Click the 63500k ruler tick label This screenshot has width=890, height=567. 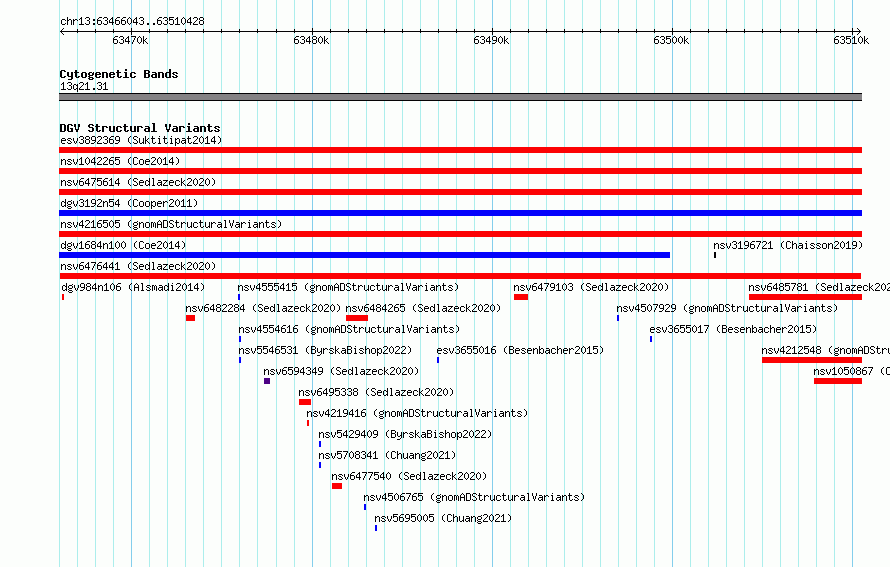point(671,40)
